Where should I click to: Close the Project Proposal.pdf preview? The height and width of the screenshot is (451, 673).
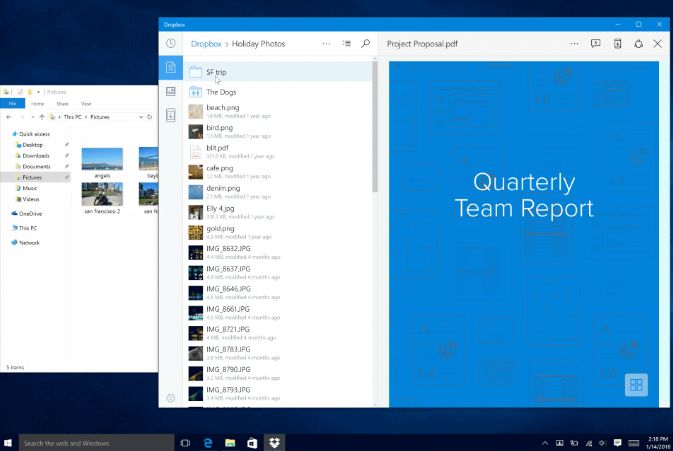(658, 43)
